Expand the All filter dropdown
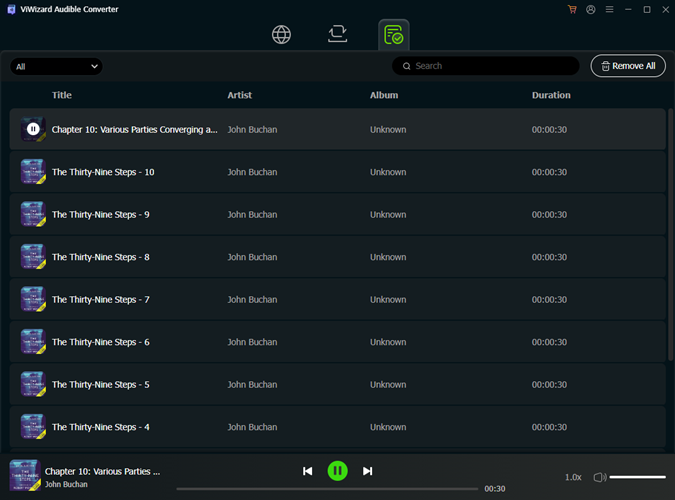Image resolution: width=675 pixels, height=500 pixels. tap(56, 66)
